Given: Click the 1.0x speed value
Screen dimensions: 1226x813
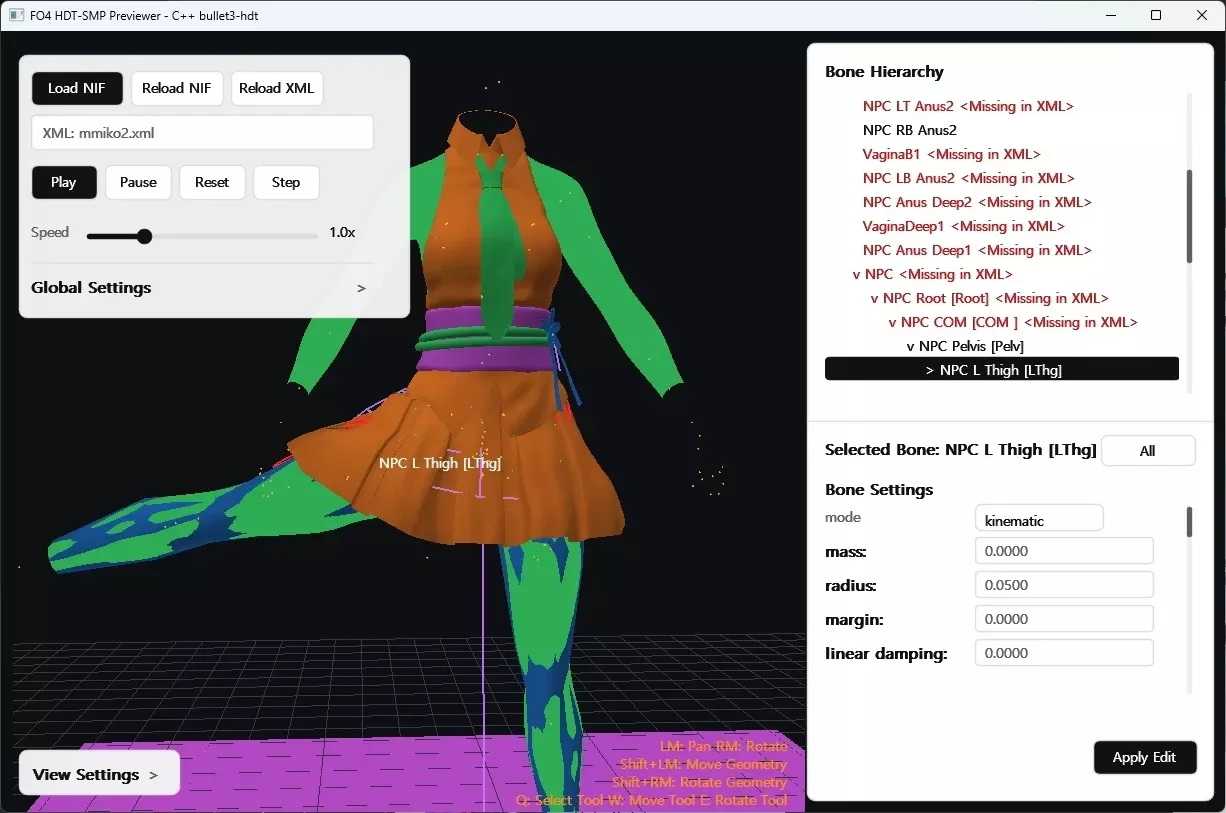Looking at the screenshot, I should (x=342, y=232).
